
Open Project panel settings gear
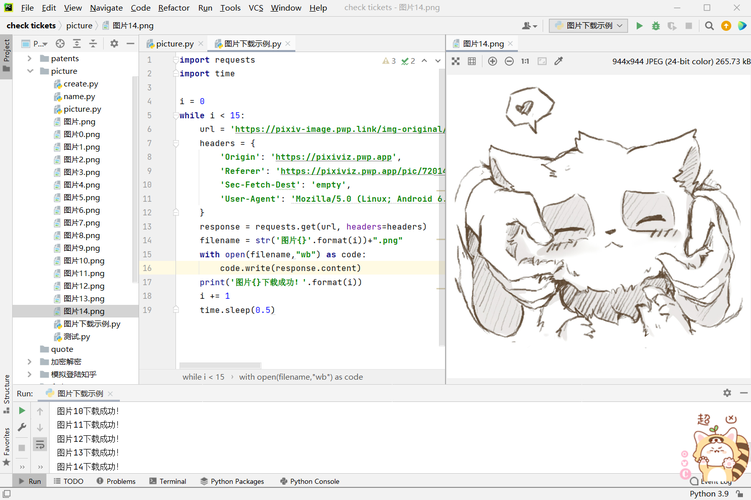114,44
